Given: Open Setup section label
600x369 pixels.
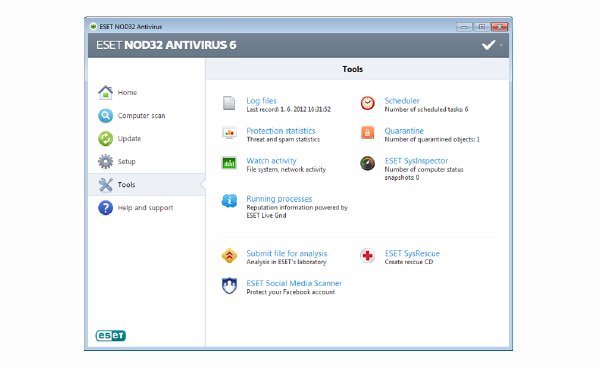Looking at the screenshot, I should pos(126,162).
